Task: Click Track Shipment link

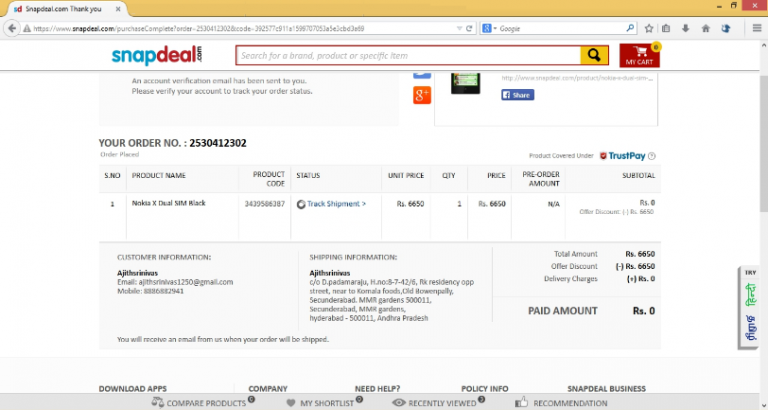Action: coord(336,204)
